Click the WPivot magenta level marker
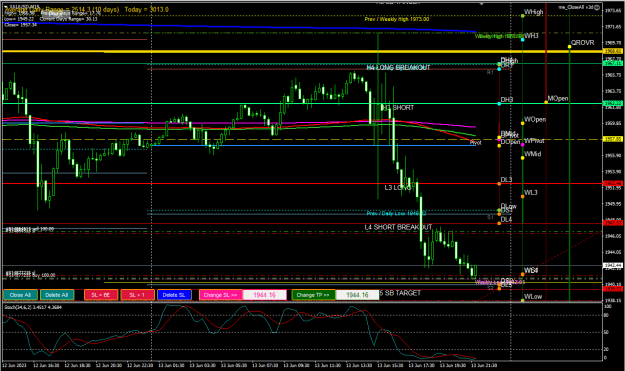This screenshot has height=371, width=625. [x=523, y=145]
